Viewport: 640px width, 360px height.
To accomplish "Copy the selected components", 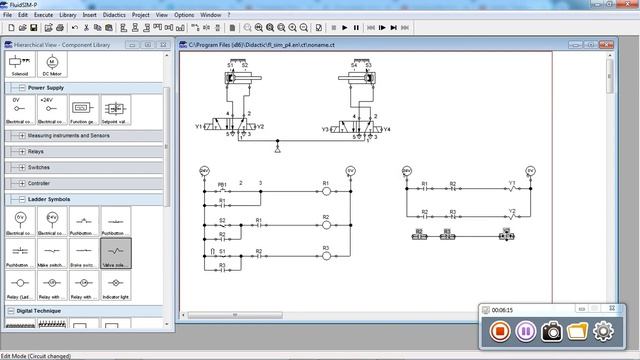I will coord(98,28).
